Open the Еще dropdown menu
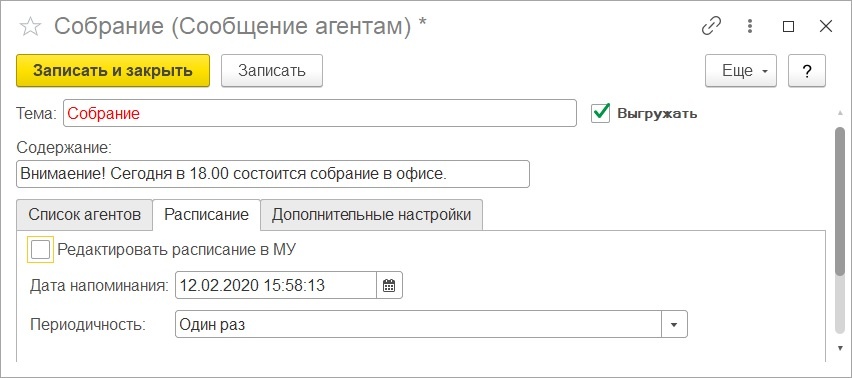Screen dimensions: 852x378 (x=741, y=71)
